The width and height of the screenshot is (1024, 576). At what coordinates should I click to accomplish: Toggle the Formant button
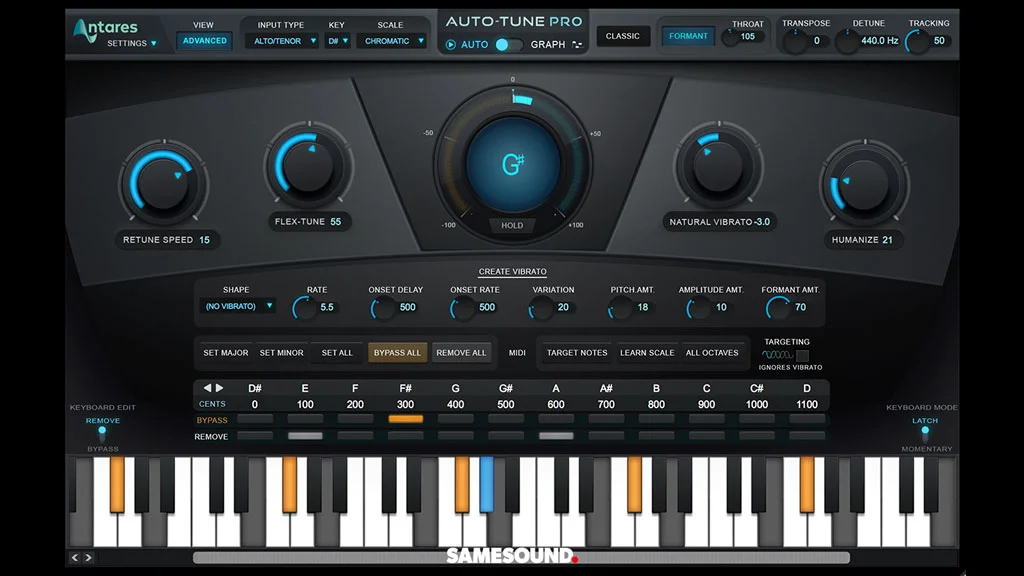(x=688, y=36)
